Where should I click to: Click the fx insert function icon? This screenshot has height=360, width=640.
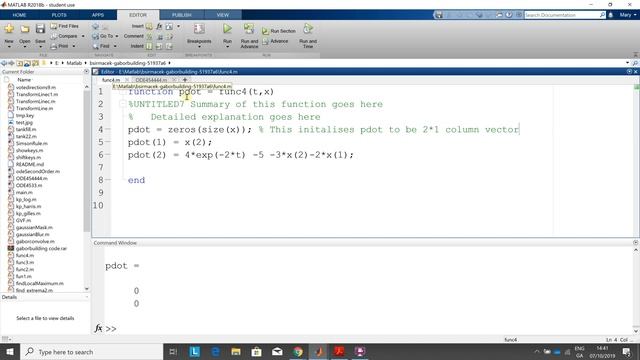click(x=159, y=27)
